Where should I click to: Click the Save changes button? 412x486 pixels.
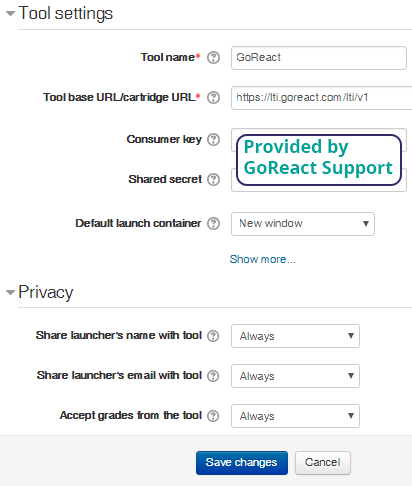coord(242,463)
